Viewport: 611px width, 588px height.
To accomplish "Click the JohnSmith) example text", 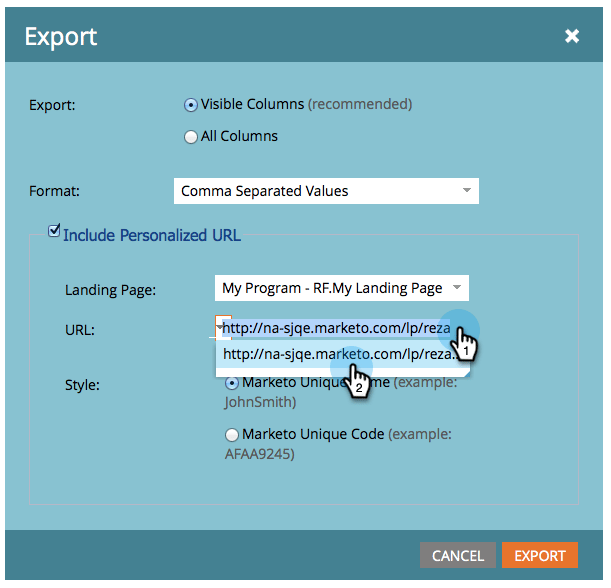I will click(x=260, y=402).
